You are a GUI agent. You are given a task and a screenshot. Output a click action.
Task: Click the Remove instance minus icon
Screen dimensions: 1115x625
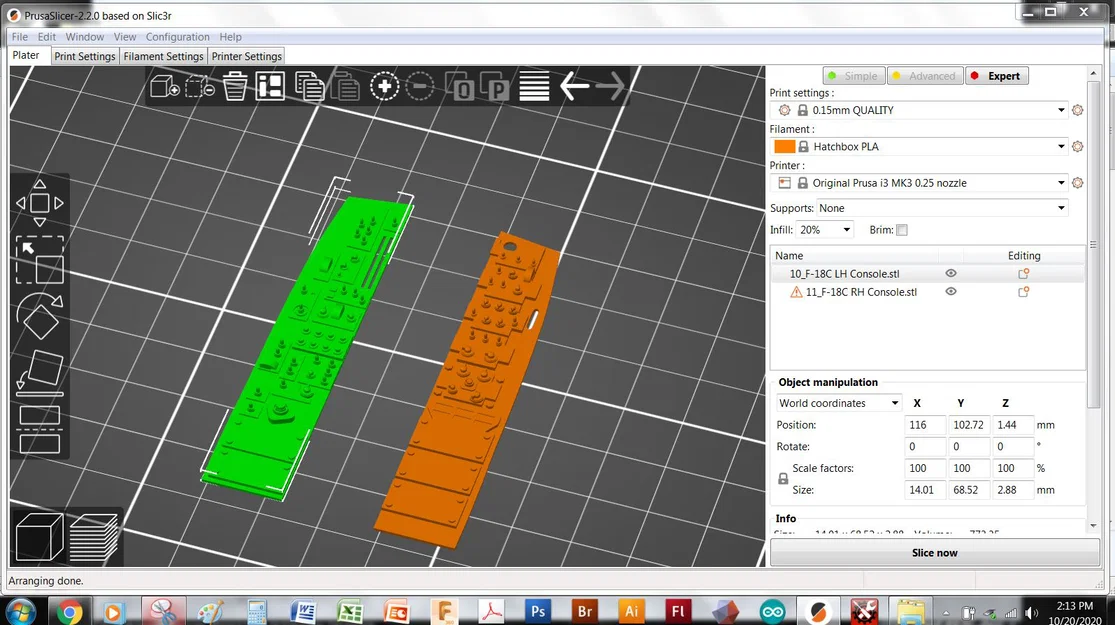click(x=420, y=87)
